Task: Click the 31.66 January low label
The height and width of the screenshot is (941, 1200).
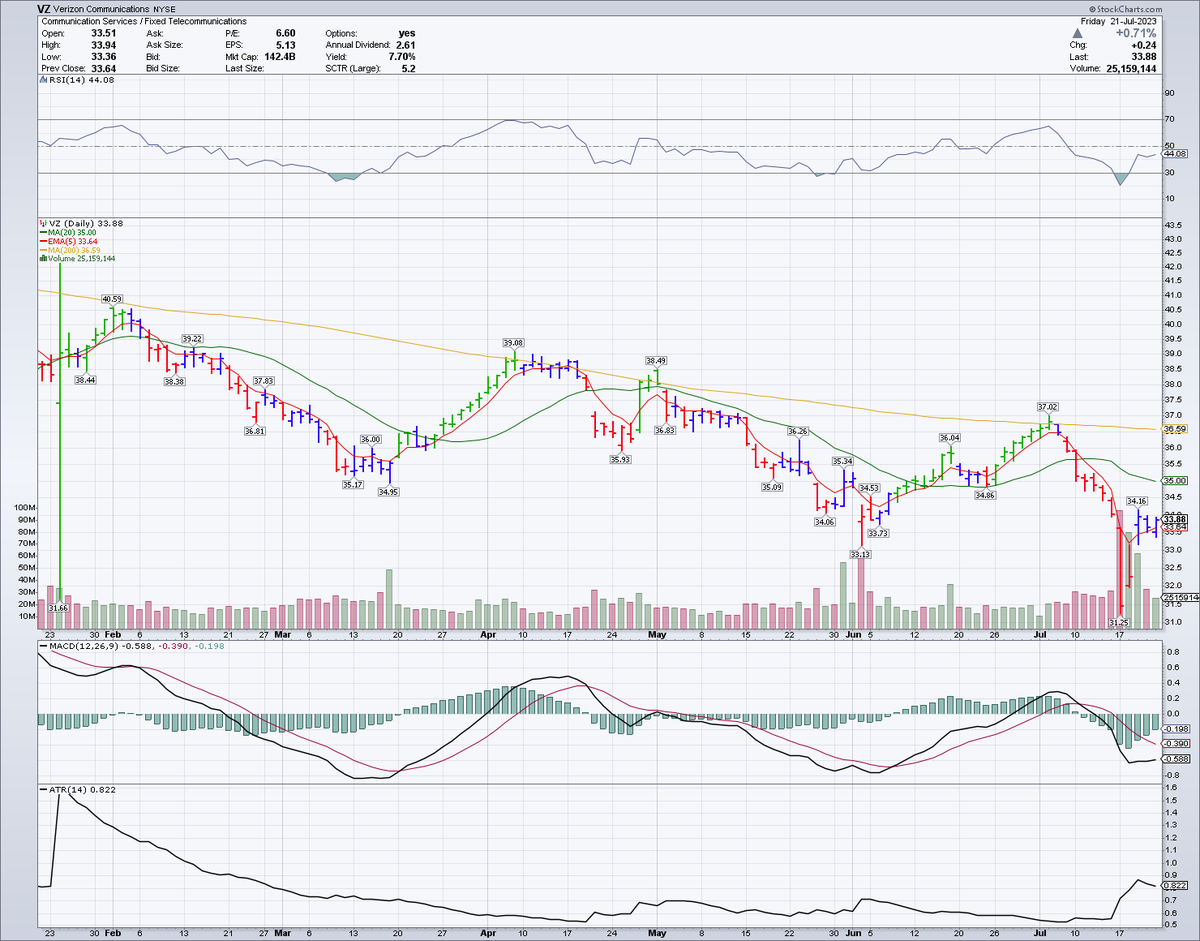Action: [58, 607]
